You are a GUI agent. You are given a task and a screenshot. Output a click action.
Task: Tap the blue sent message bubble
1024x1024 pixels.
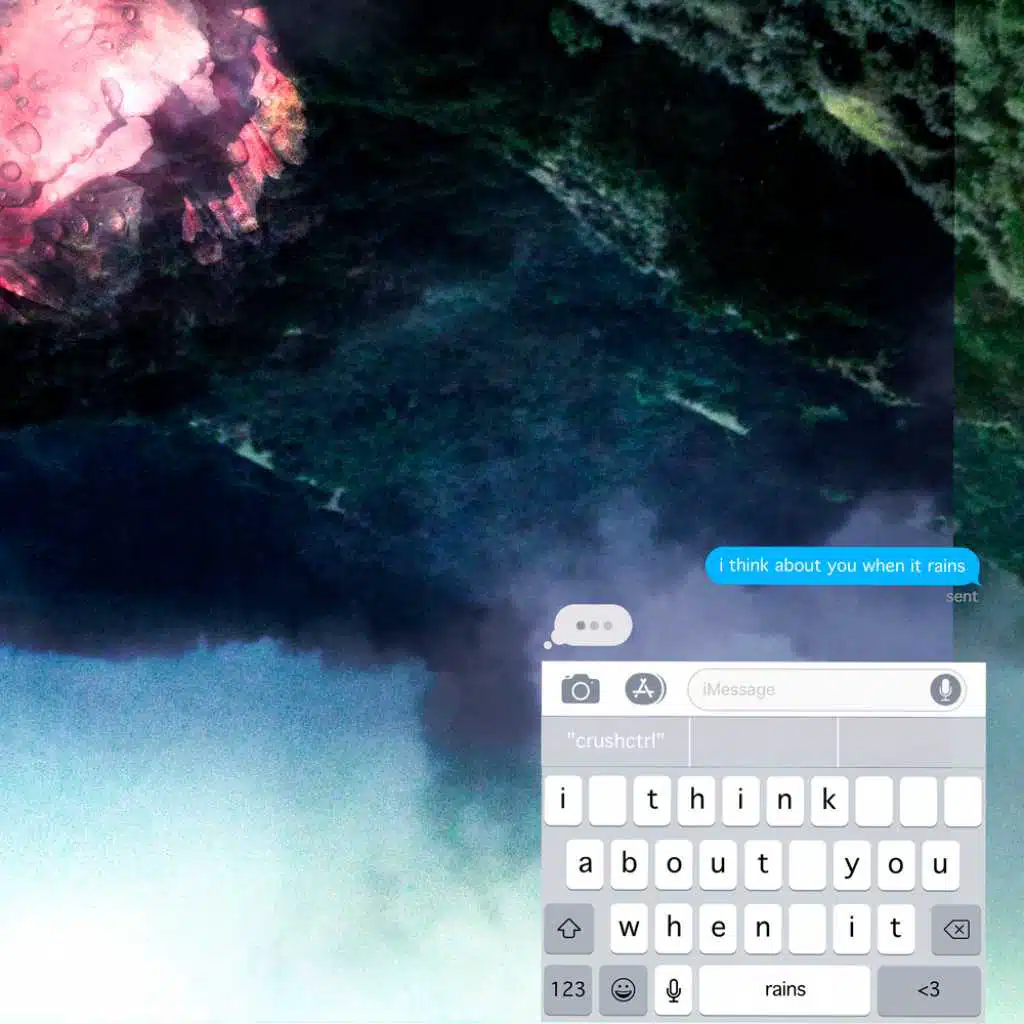pos(841,566)
